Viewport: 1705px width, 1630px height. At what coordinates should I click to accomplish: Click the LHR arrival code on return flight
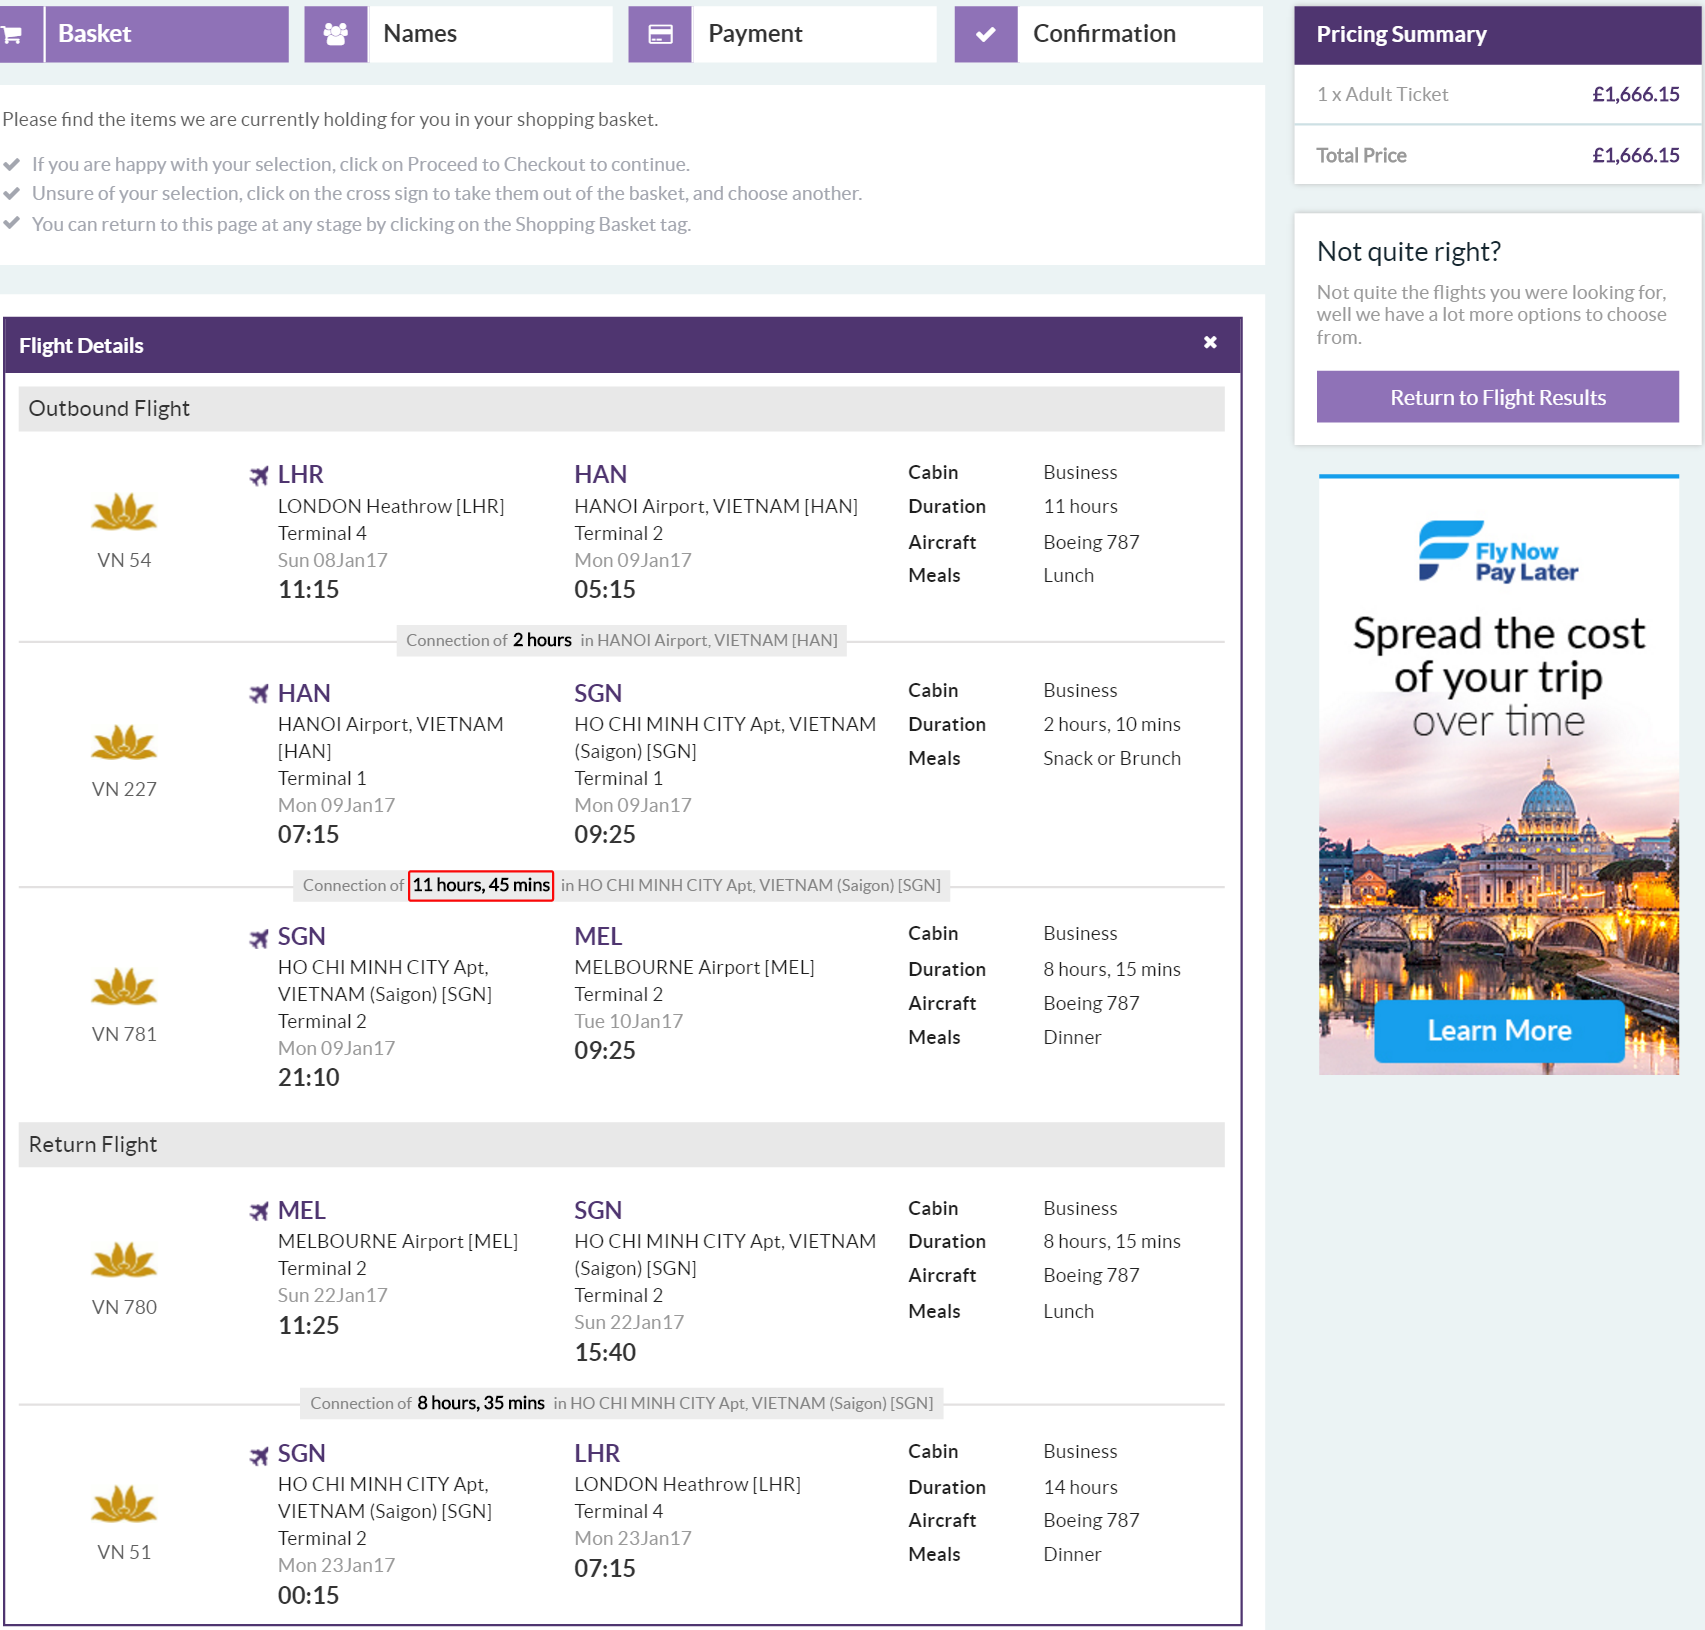[597, 1453]
